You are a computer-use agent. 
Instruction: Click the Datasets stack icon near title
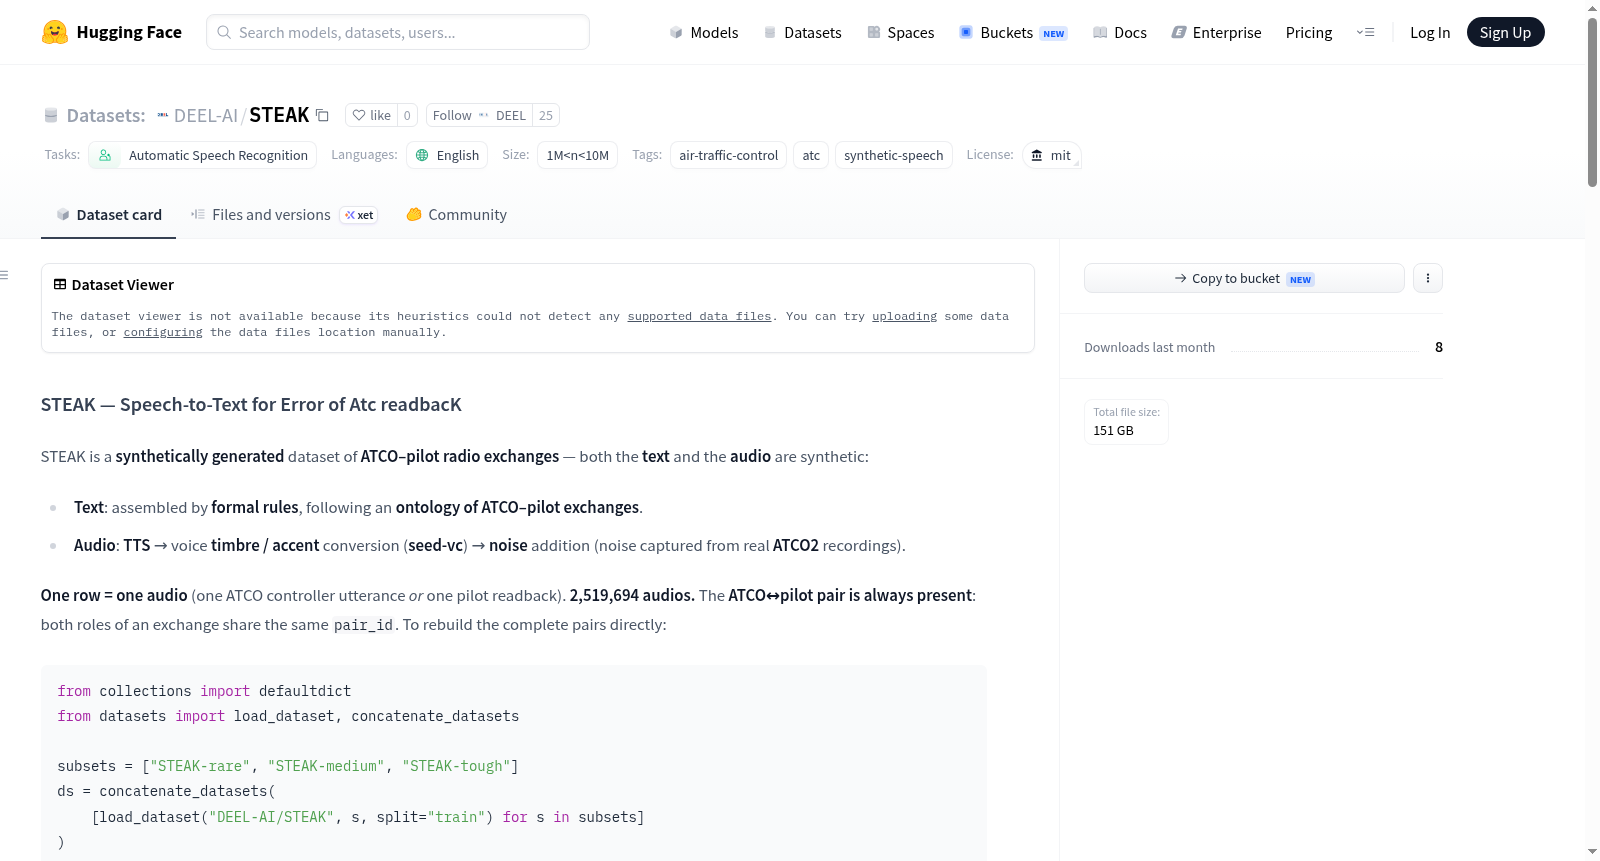tap(51, 115)
